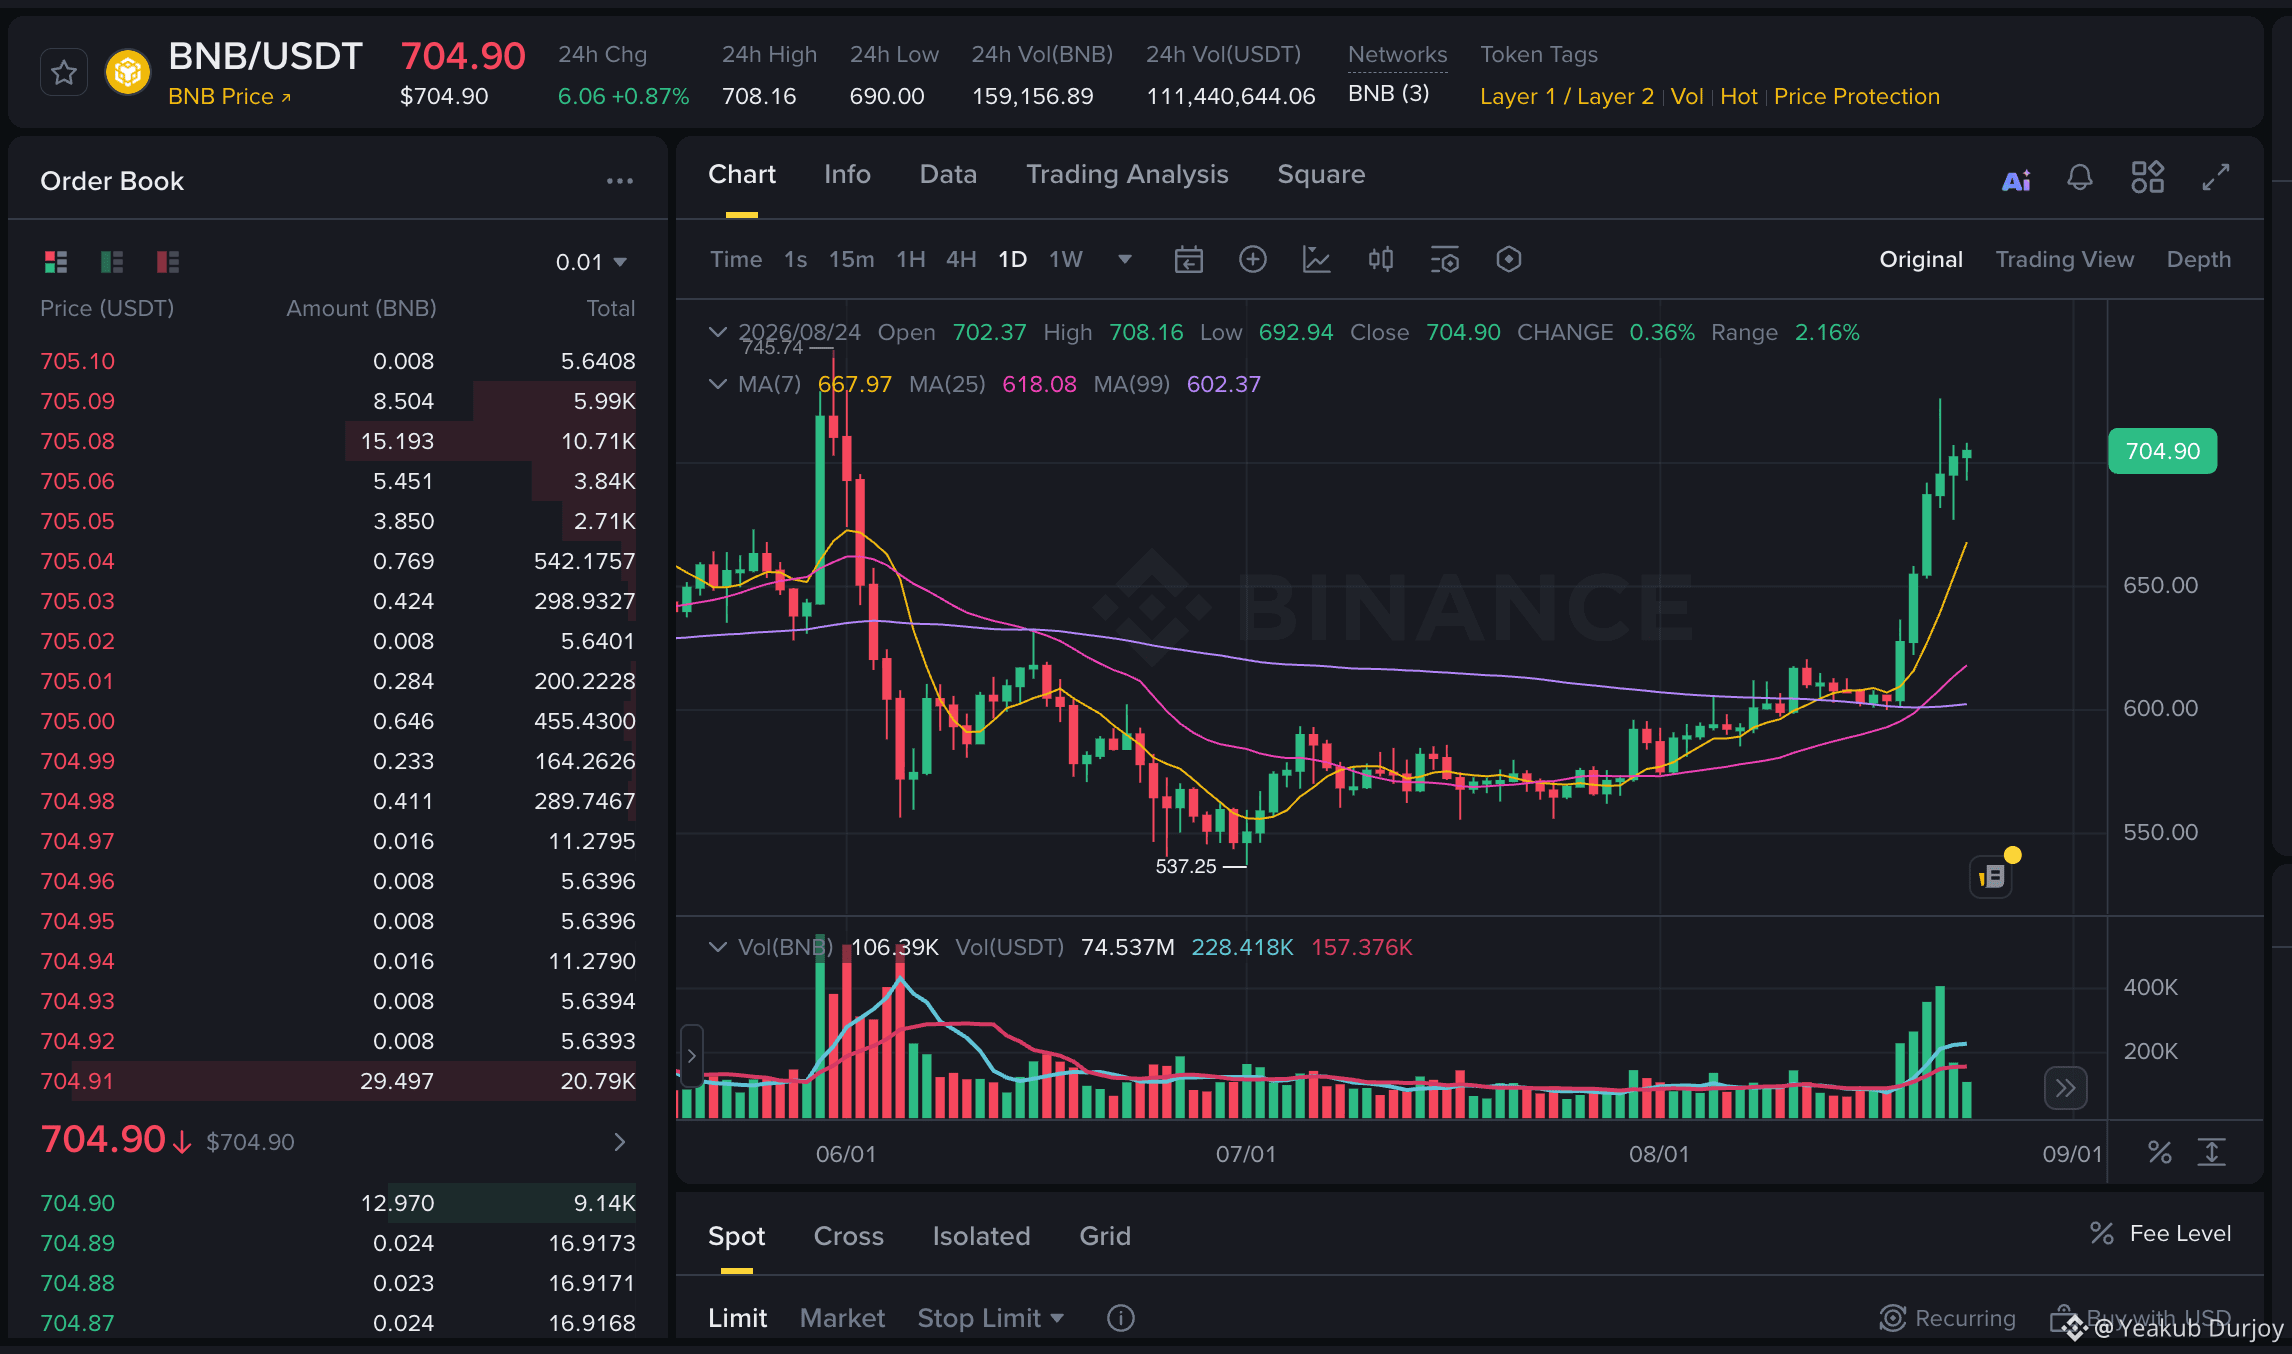Open the Stop Limit order type dropdown
The width and height of the screenshot is (2292, 1354).
pos(990,1319)
